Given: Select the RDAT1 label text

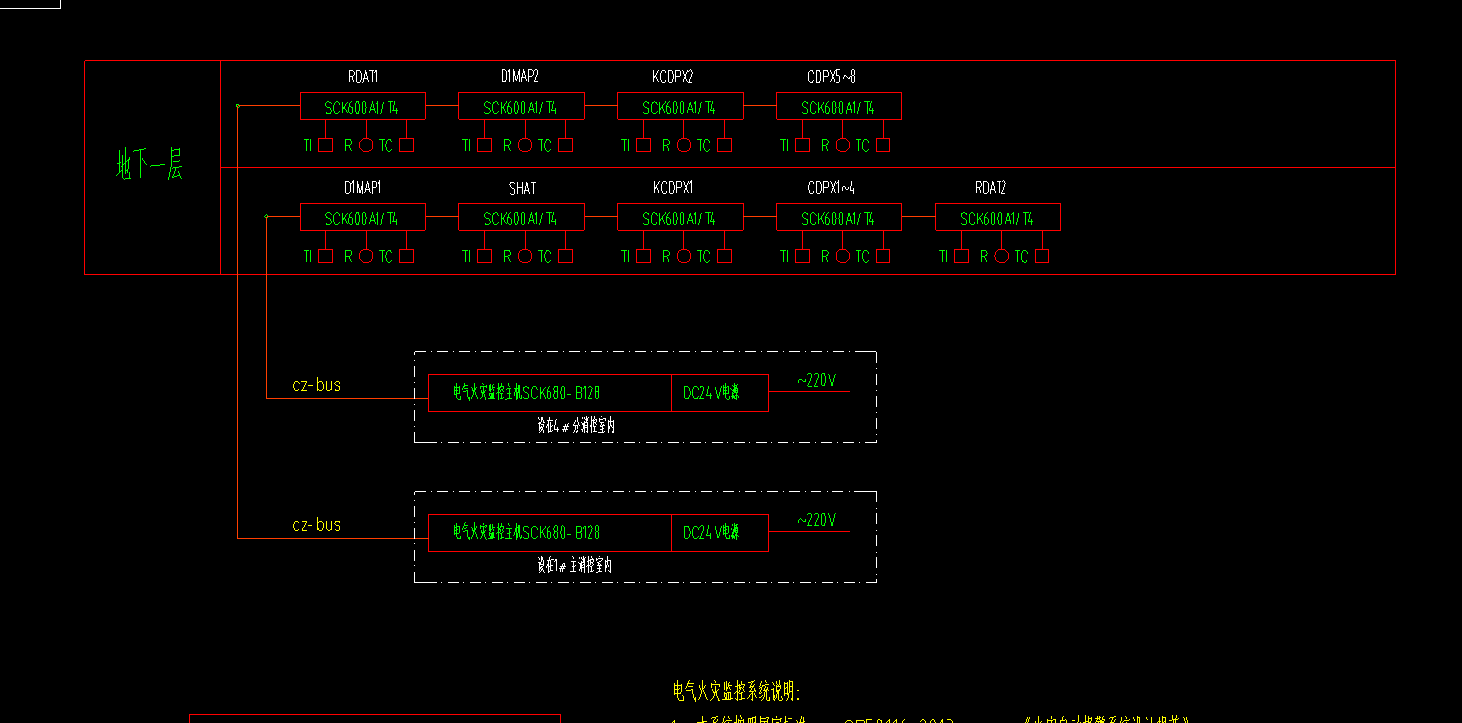Looking at the screenshot, I should point(362,77).
